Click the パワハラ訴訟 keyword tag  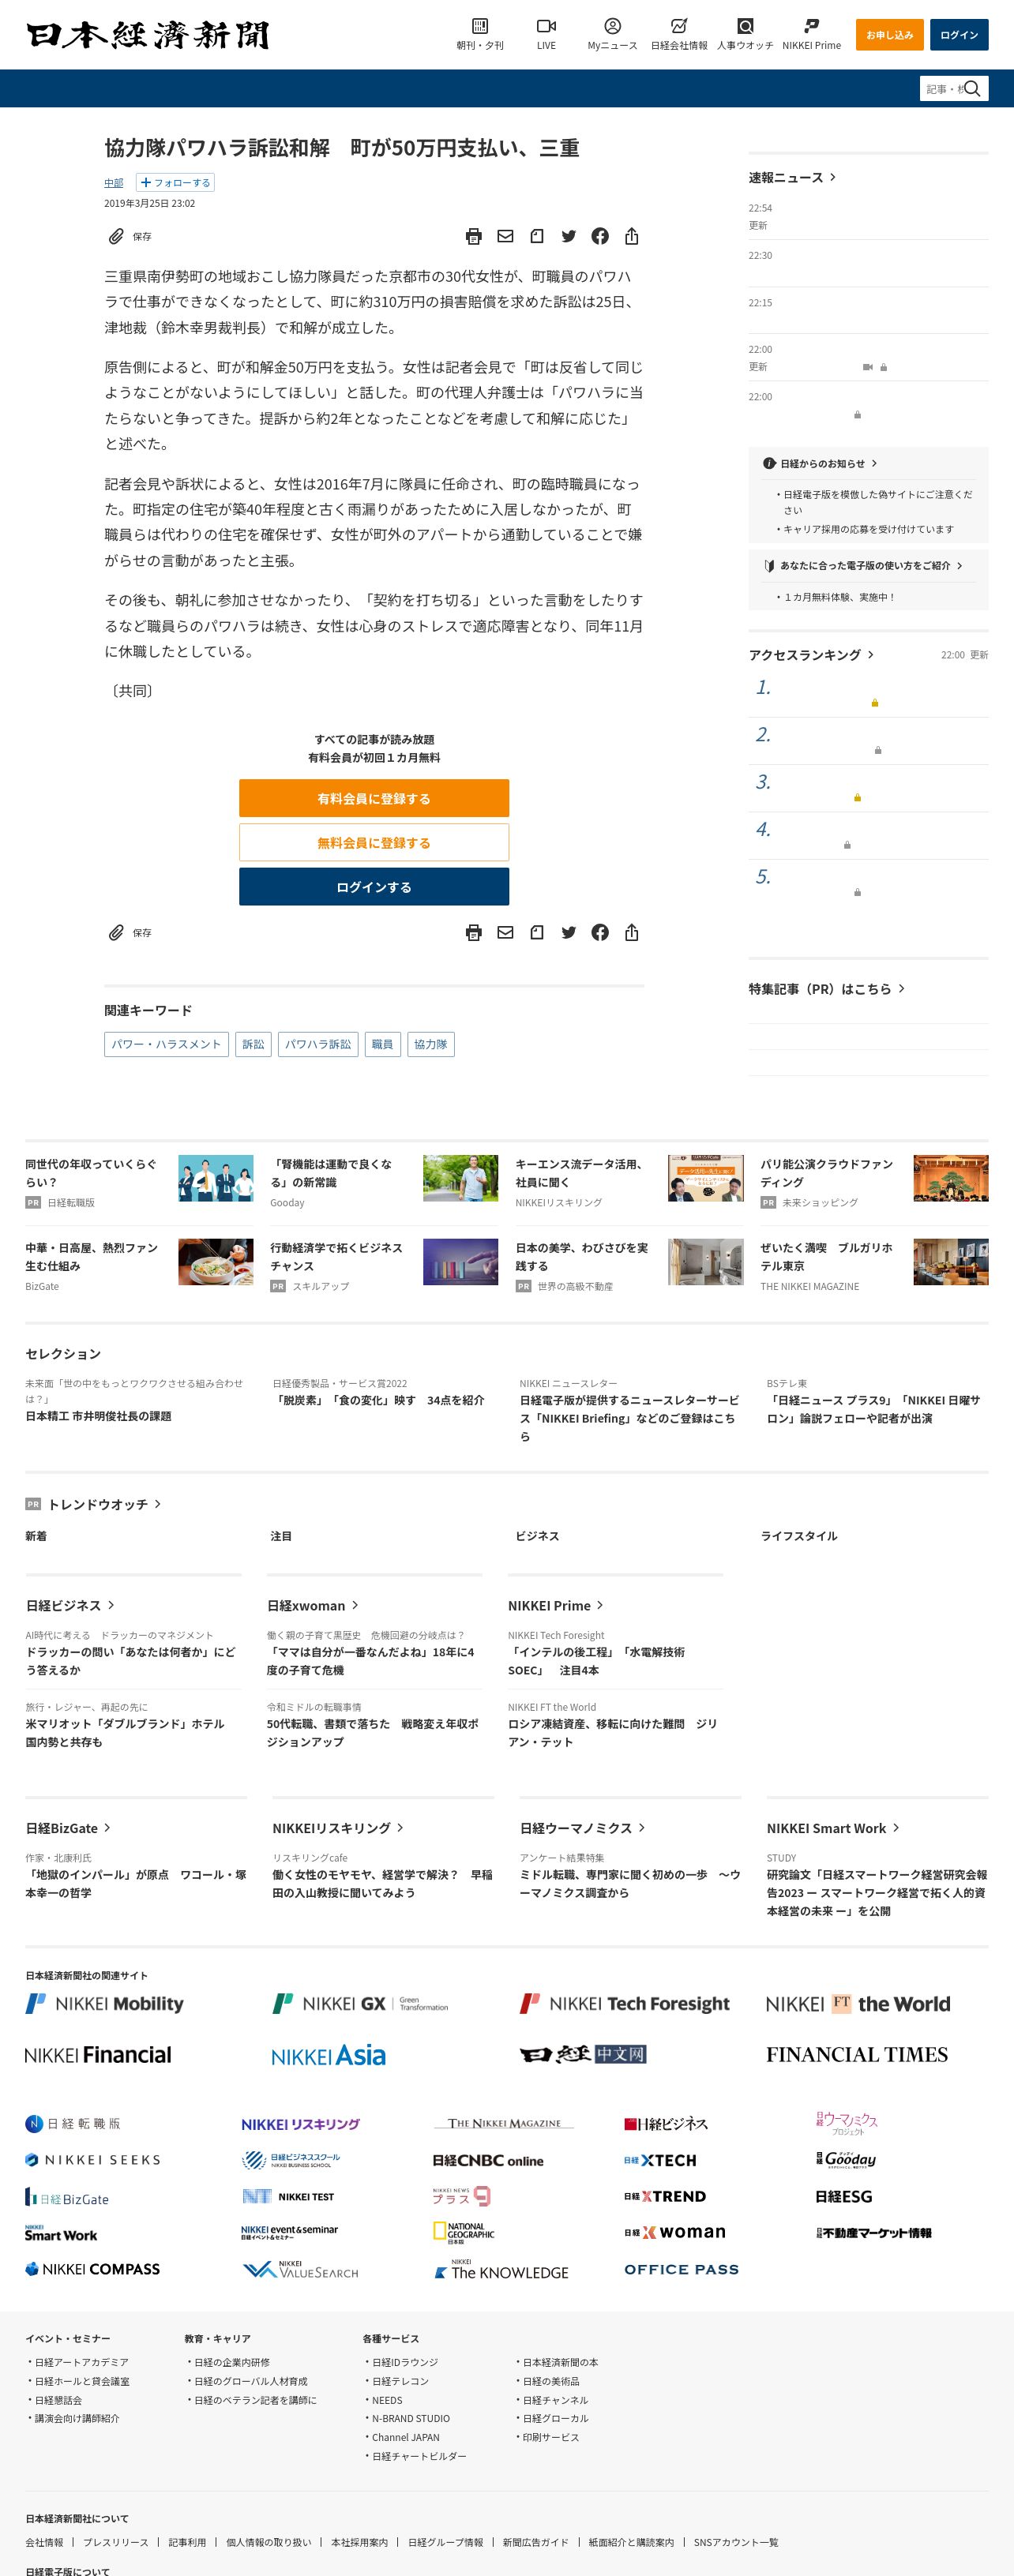pyautogui.click(x=318, y=1044)
